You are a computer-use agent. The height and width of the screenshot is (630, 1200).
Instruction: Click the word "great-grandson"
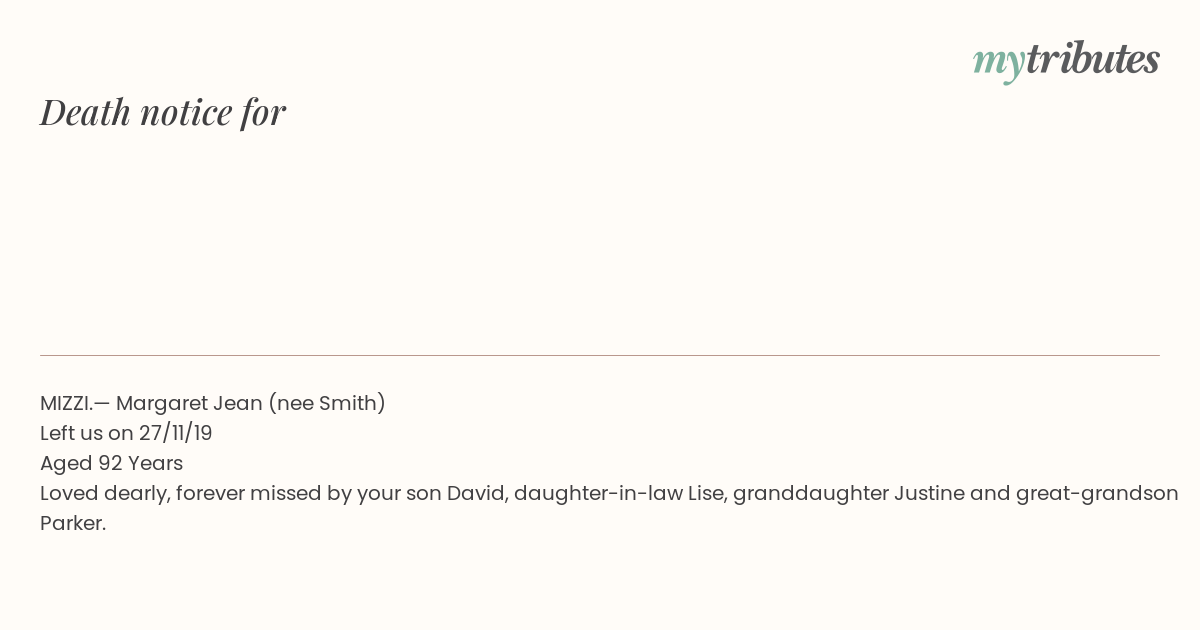tap(1097, 494)
